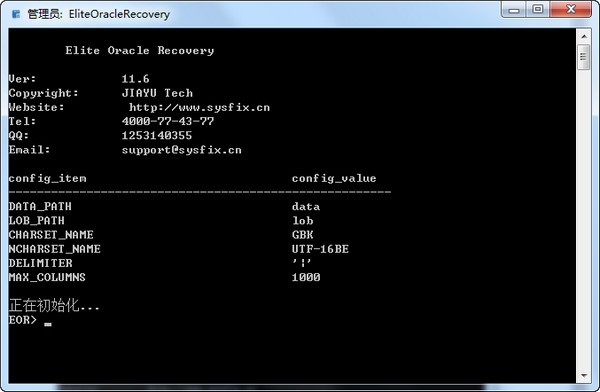Click the Tel number 4000-77-43-77
The height and width of the screenshot is (392, 600).
168,121
